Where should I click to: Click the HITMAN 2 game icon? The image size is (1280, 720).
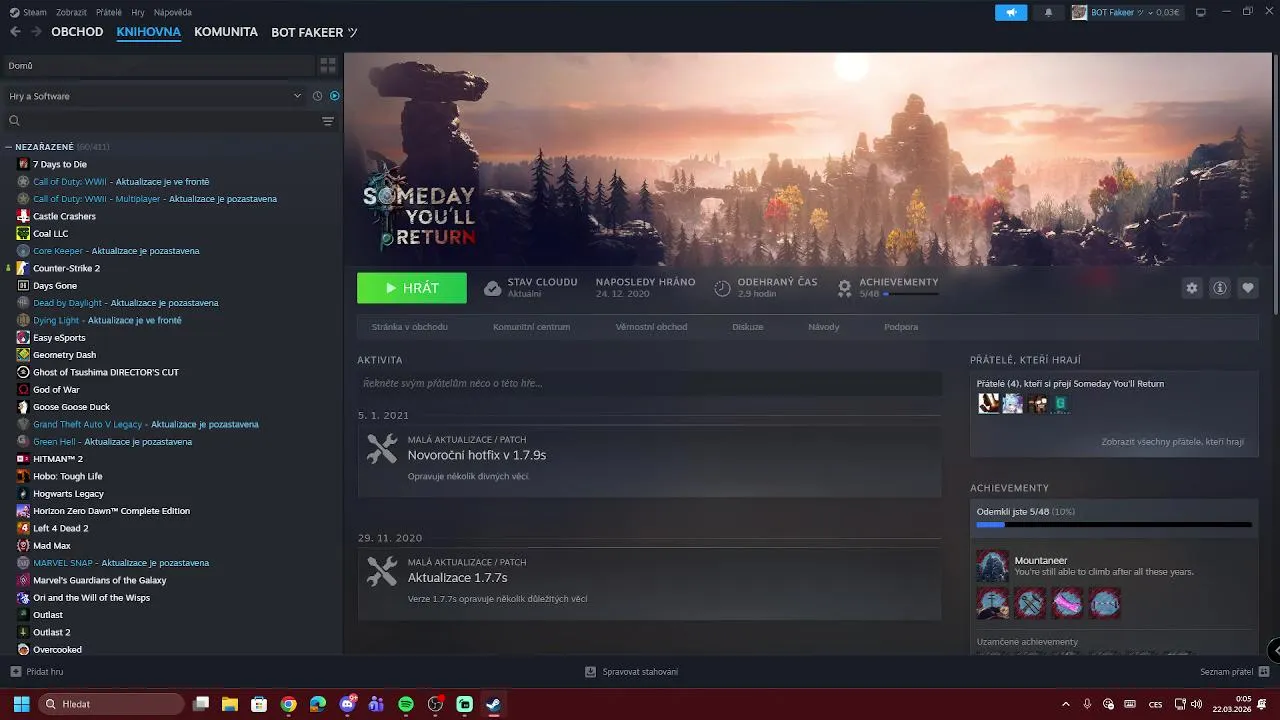23,459
